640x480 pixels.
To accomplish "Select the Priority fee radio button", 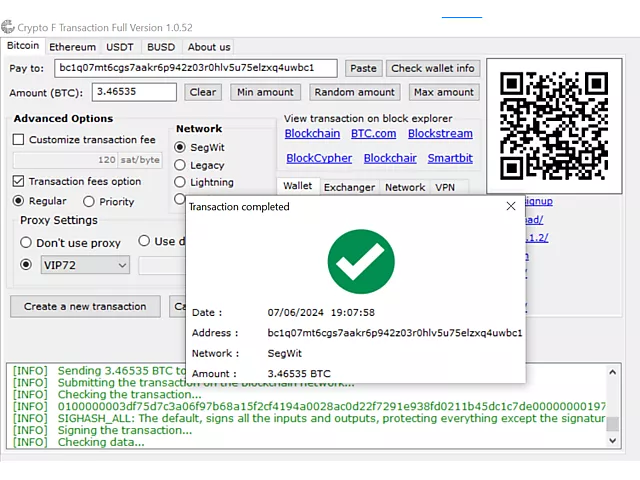I will (89, 202).
